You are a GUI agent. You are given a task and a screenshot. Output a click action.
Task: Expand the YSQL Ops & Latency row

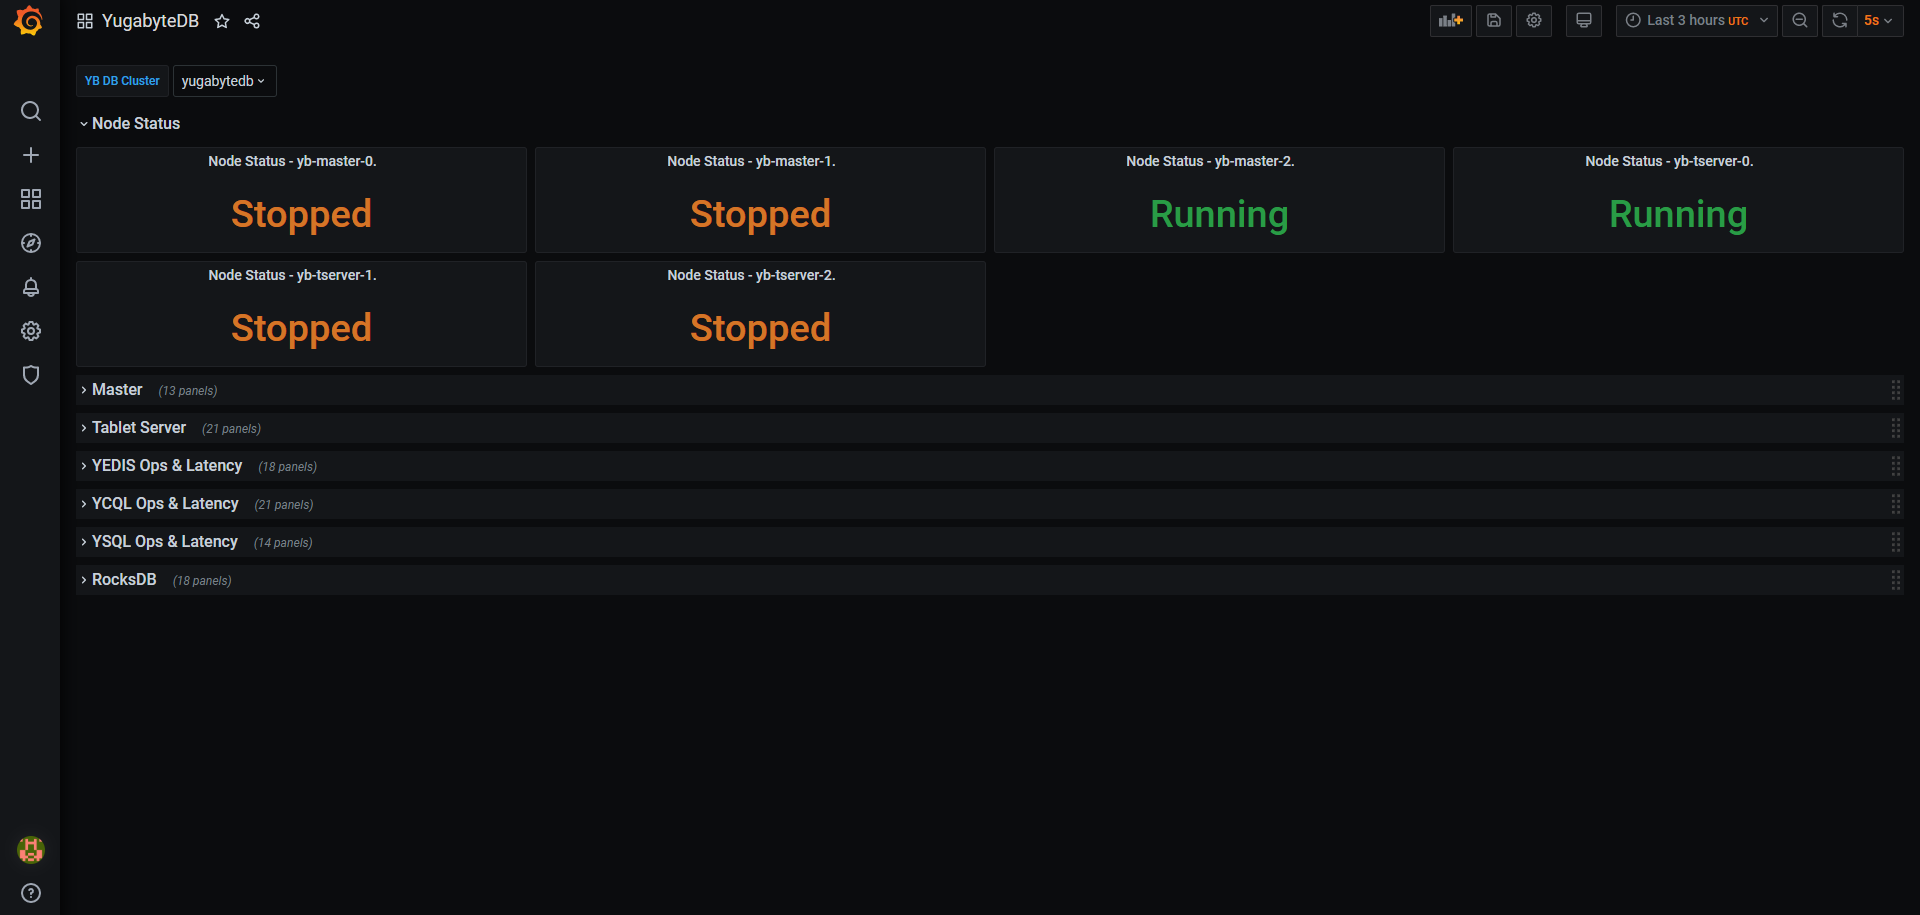click(x=164, y=542)
